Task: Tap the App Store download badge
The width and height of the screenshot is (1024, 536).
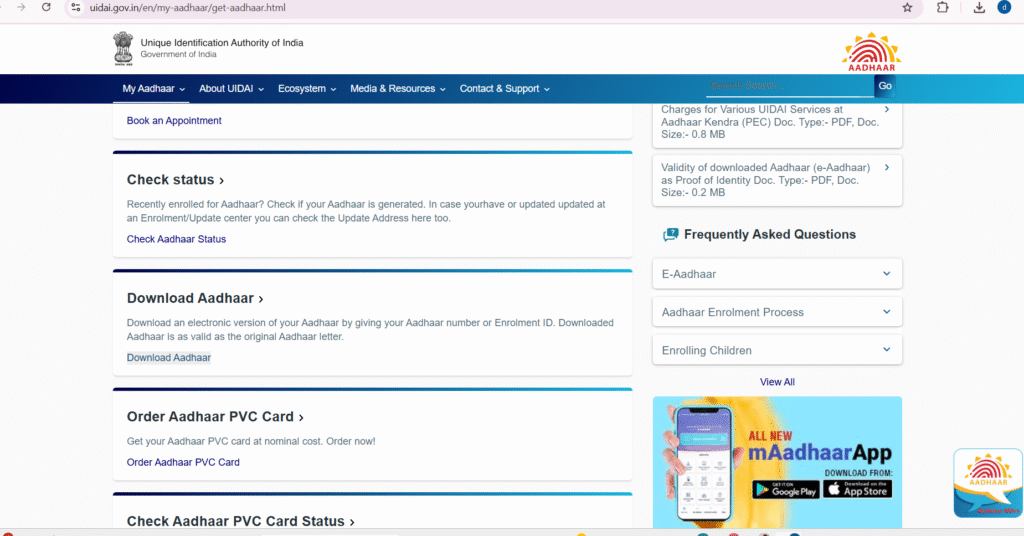Action: click(857, 489)
